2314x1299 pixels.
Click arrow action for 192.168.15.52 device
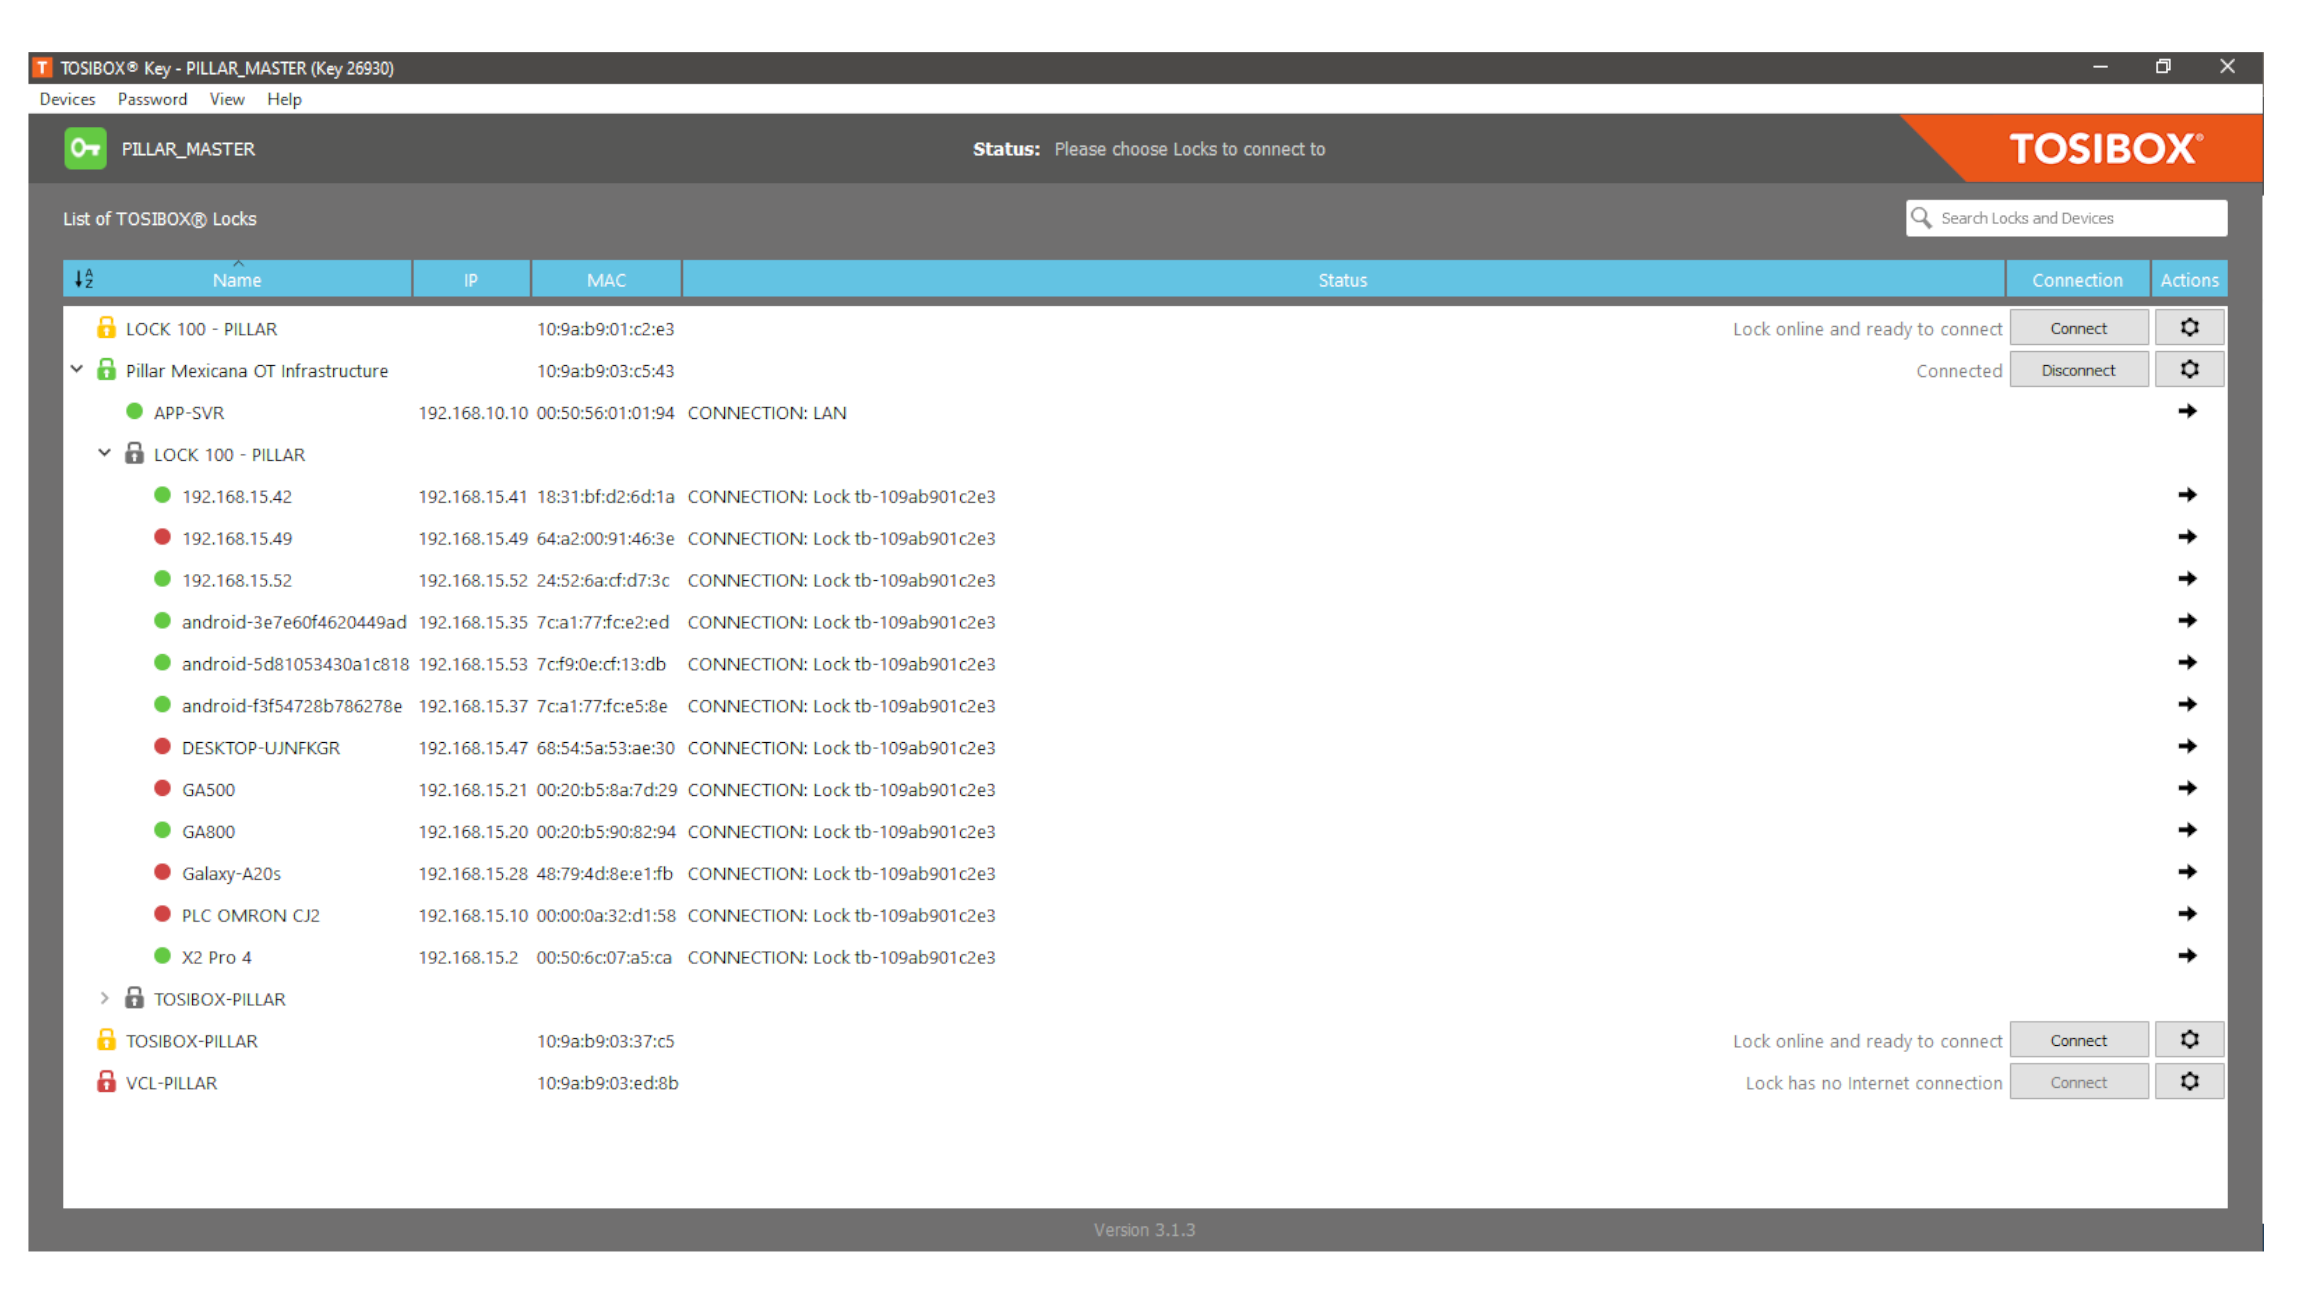point(2187,580)
